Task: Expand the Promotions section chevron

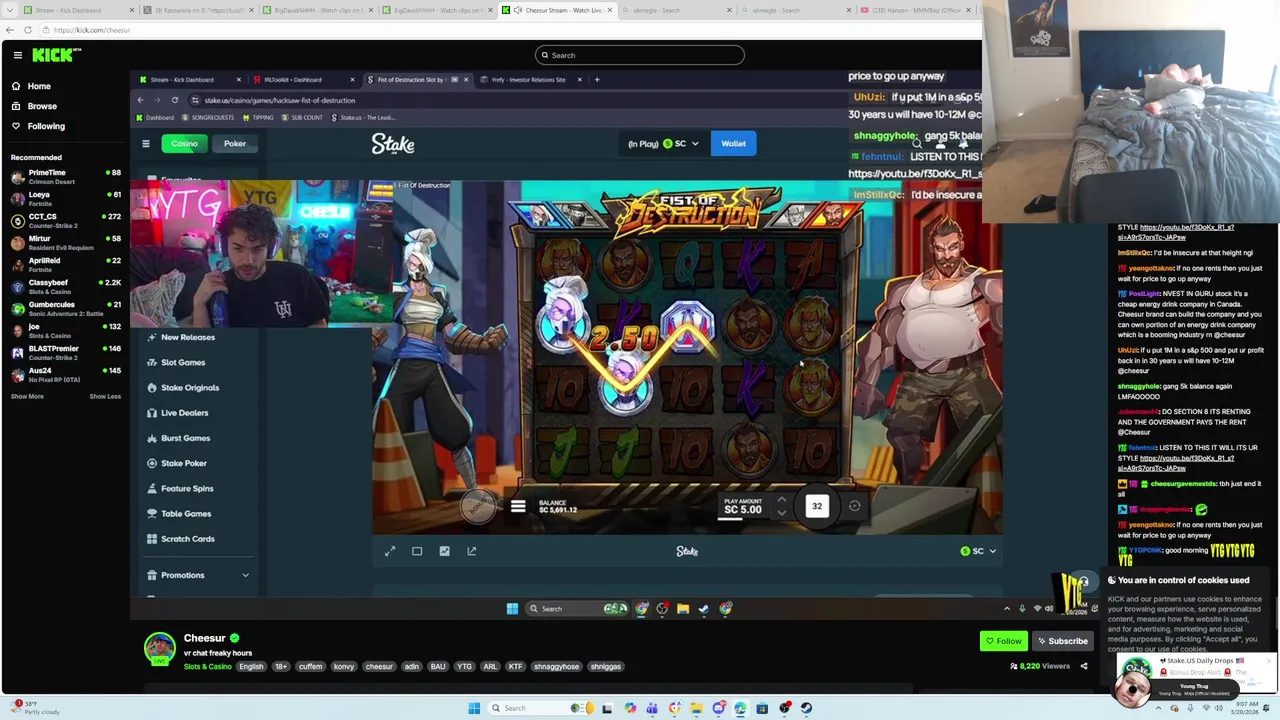Action: tap(245, 575)
